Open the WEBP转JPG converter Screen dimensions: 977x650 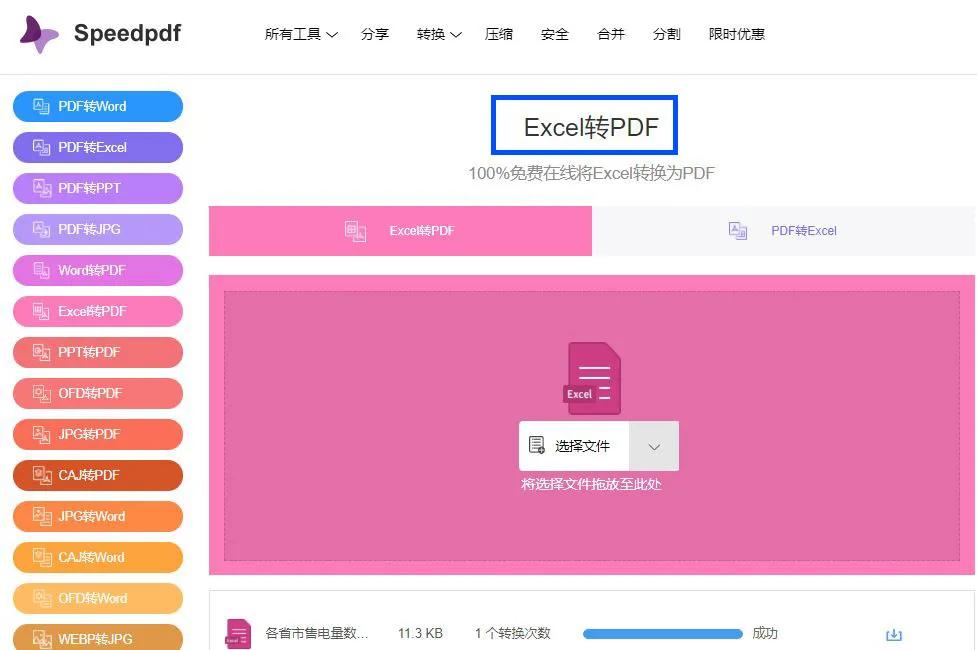coord(97,638)
